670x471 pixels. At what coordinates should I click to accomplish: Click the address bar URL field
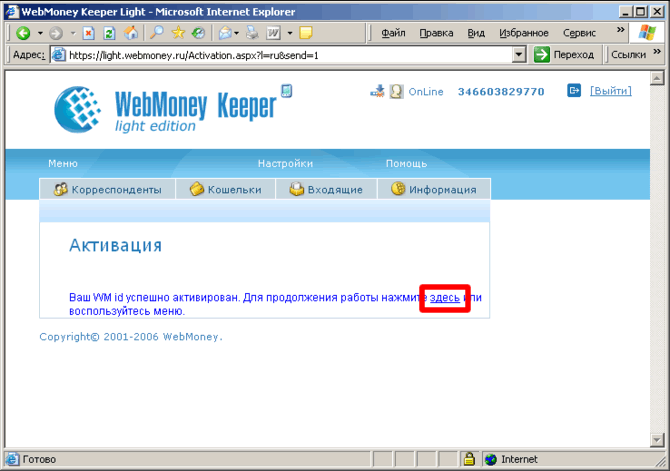(x=282, y=55)
